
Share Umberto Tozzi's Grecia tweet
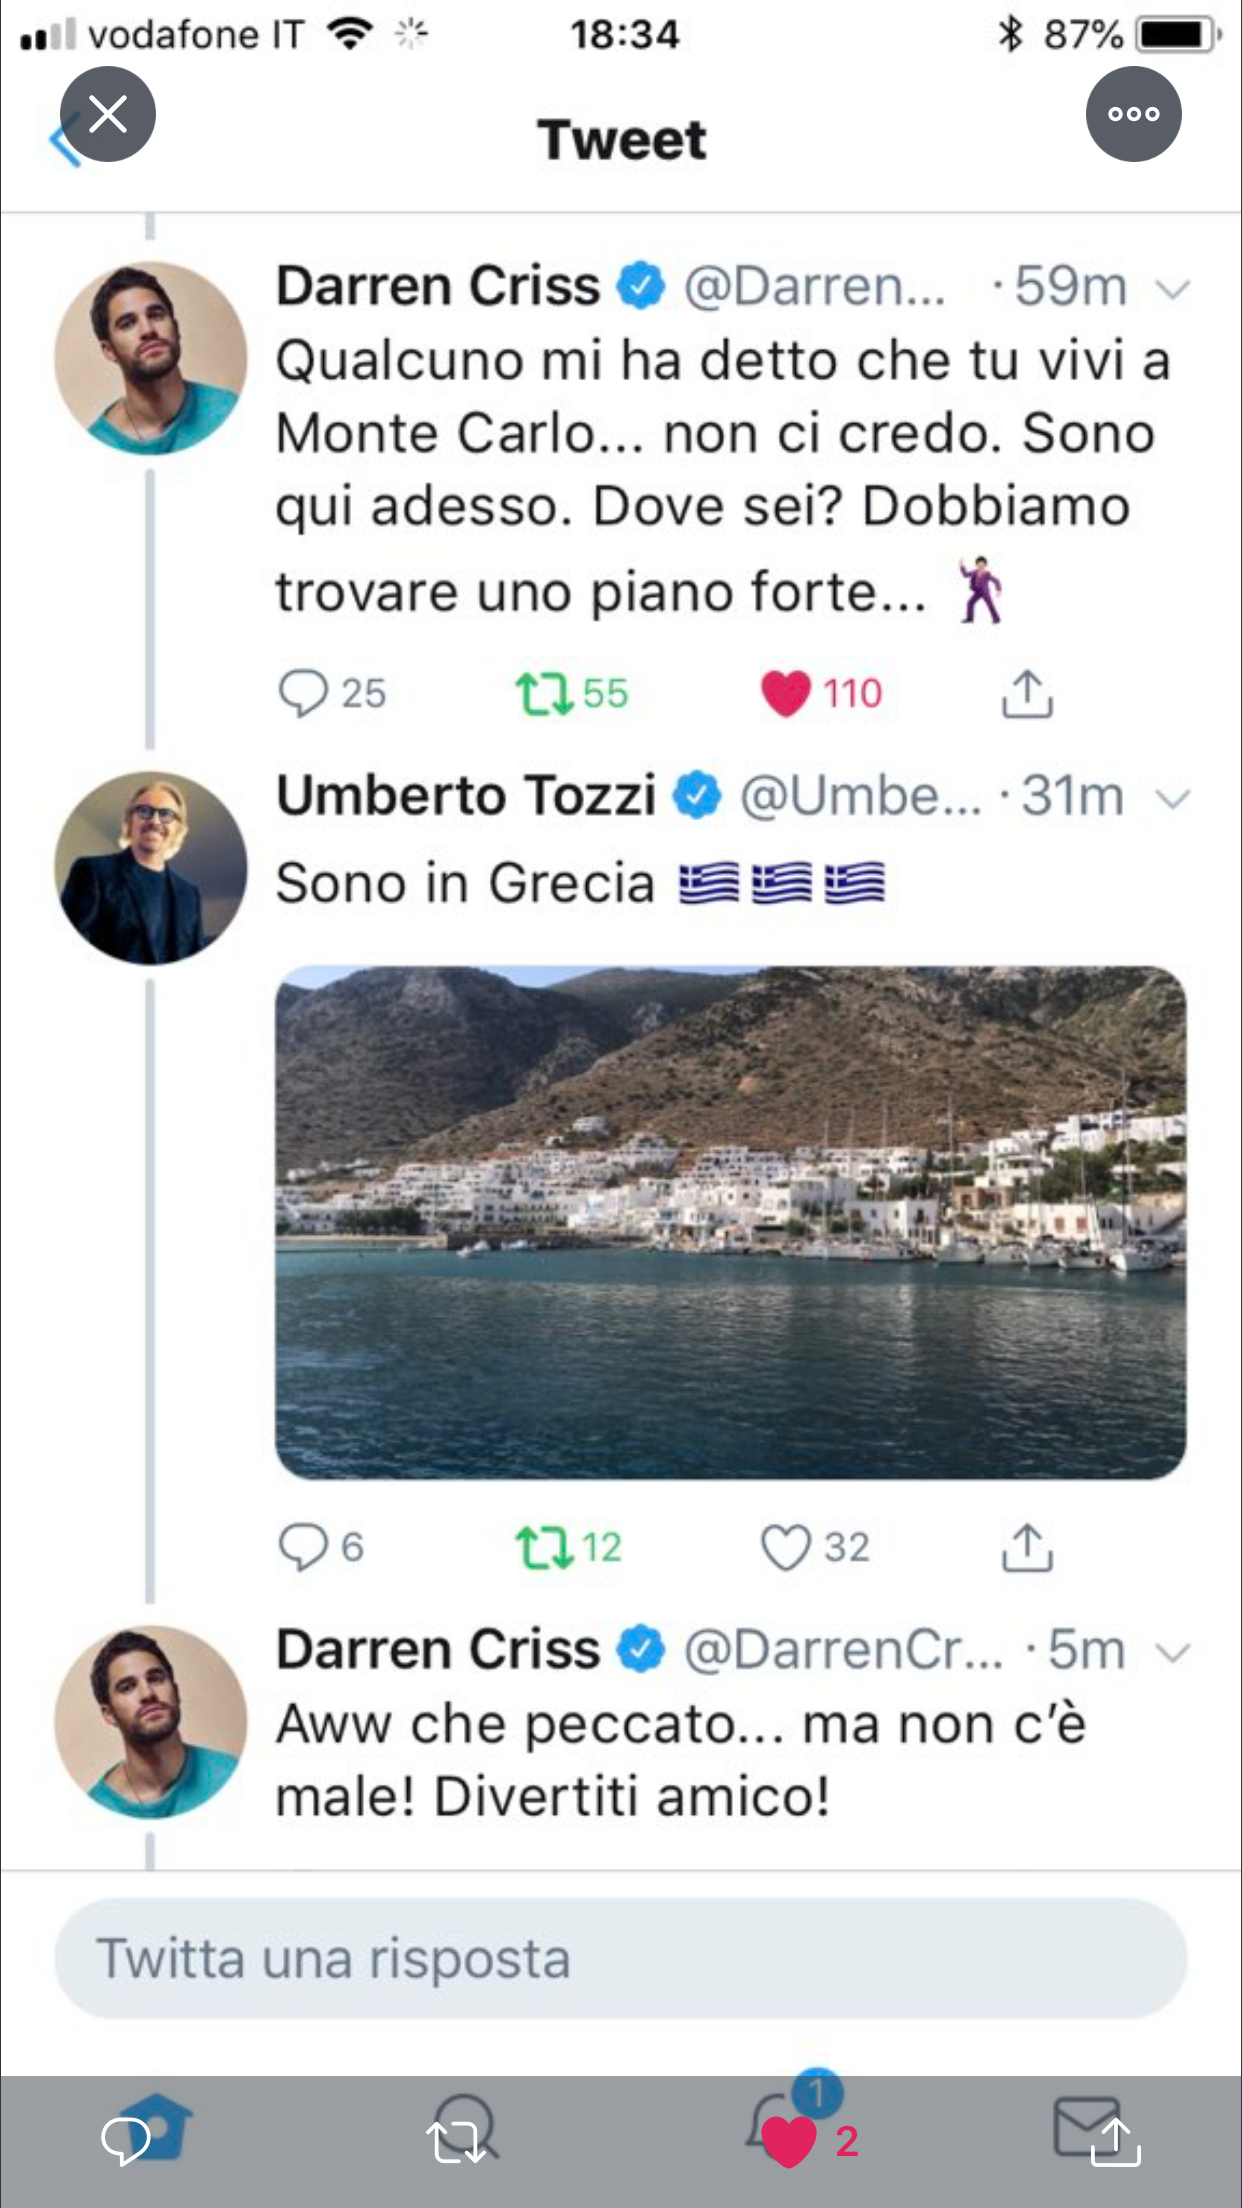click(1027, 1547)
